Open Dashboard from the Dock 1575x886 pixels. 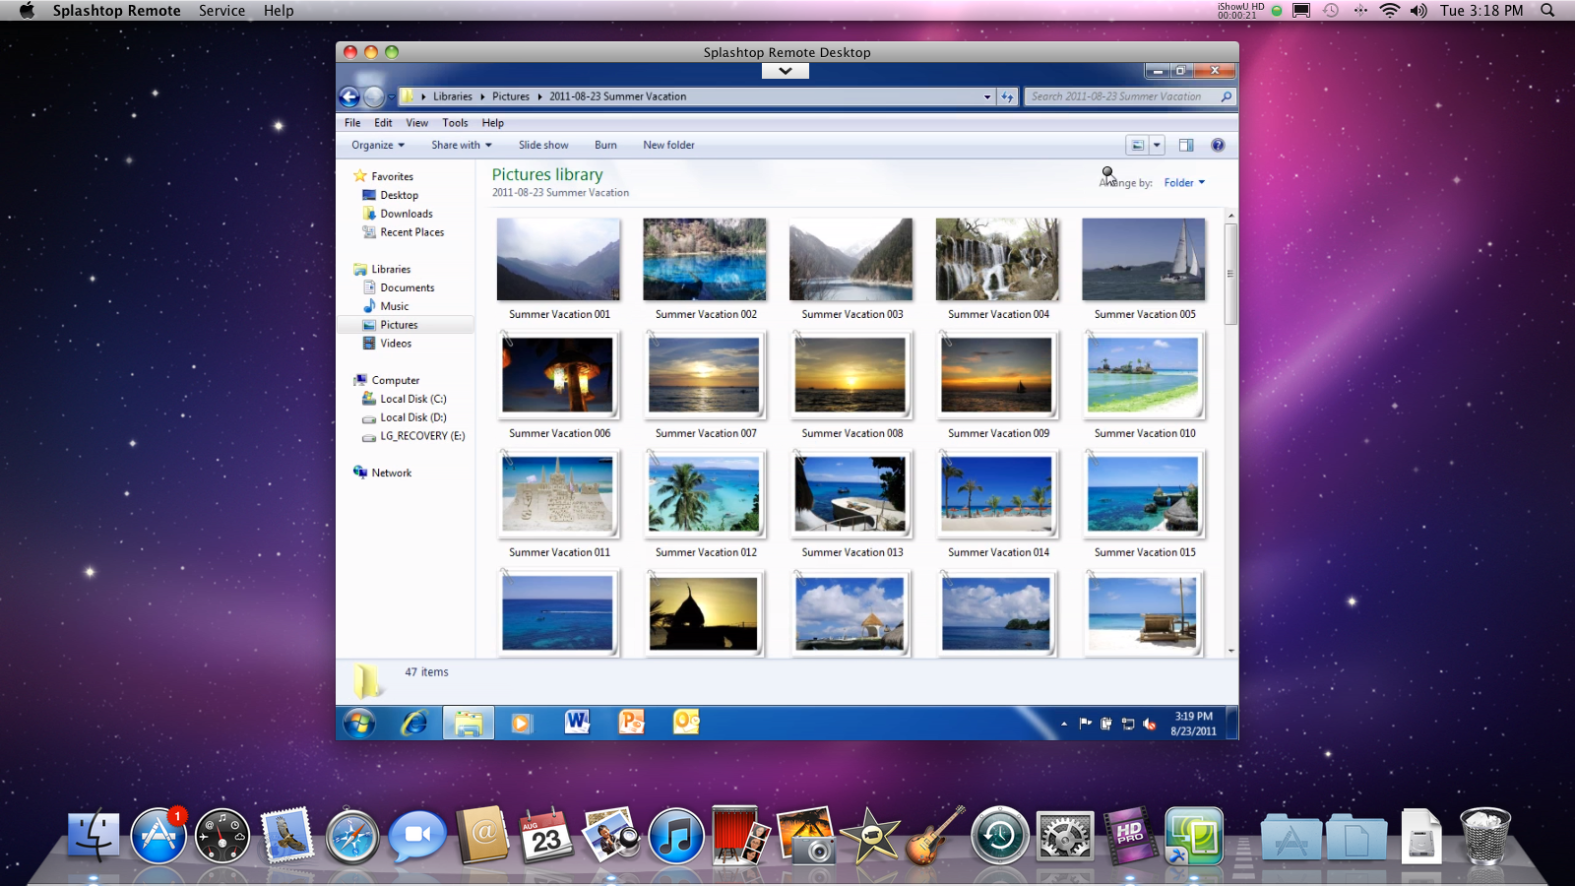[222, 836]
